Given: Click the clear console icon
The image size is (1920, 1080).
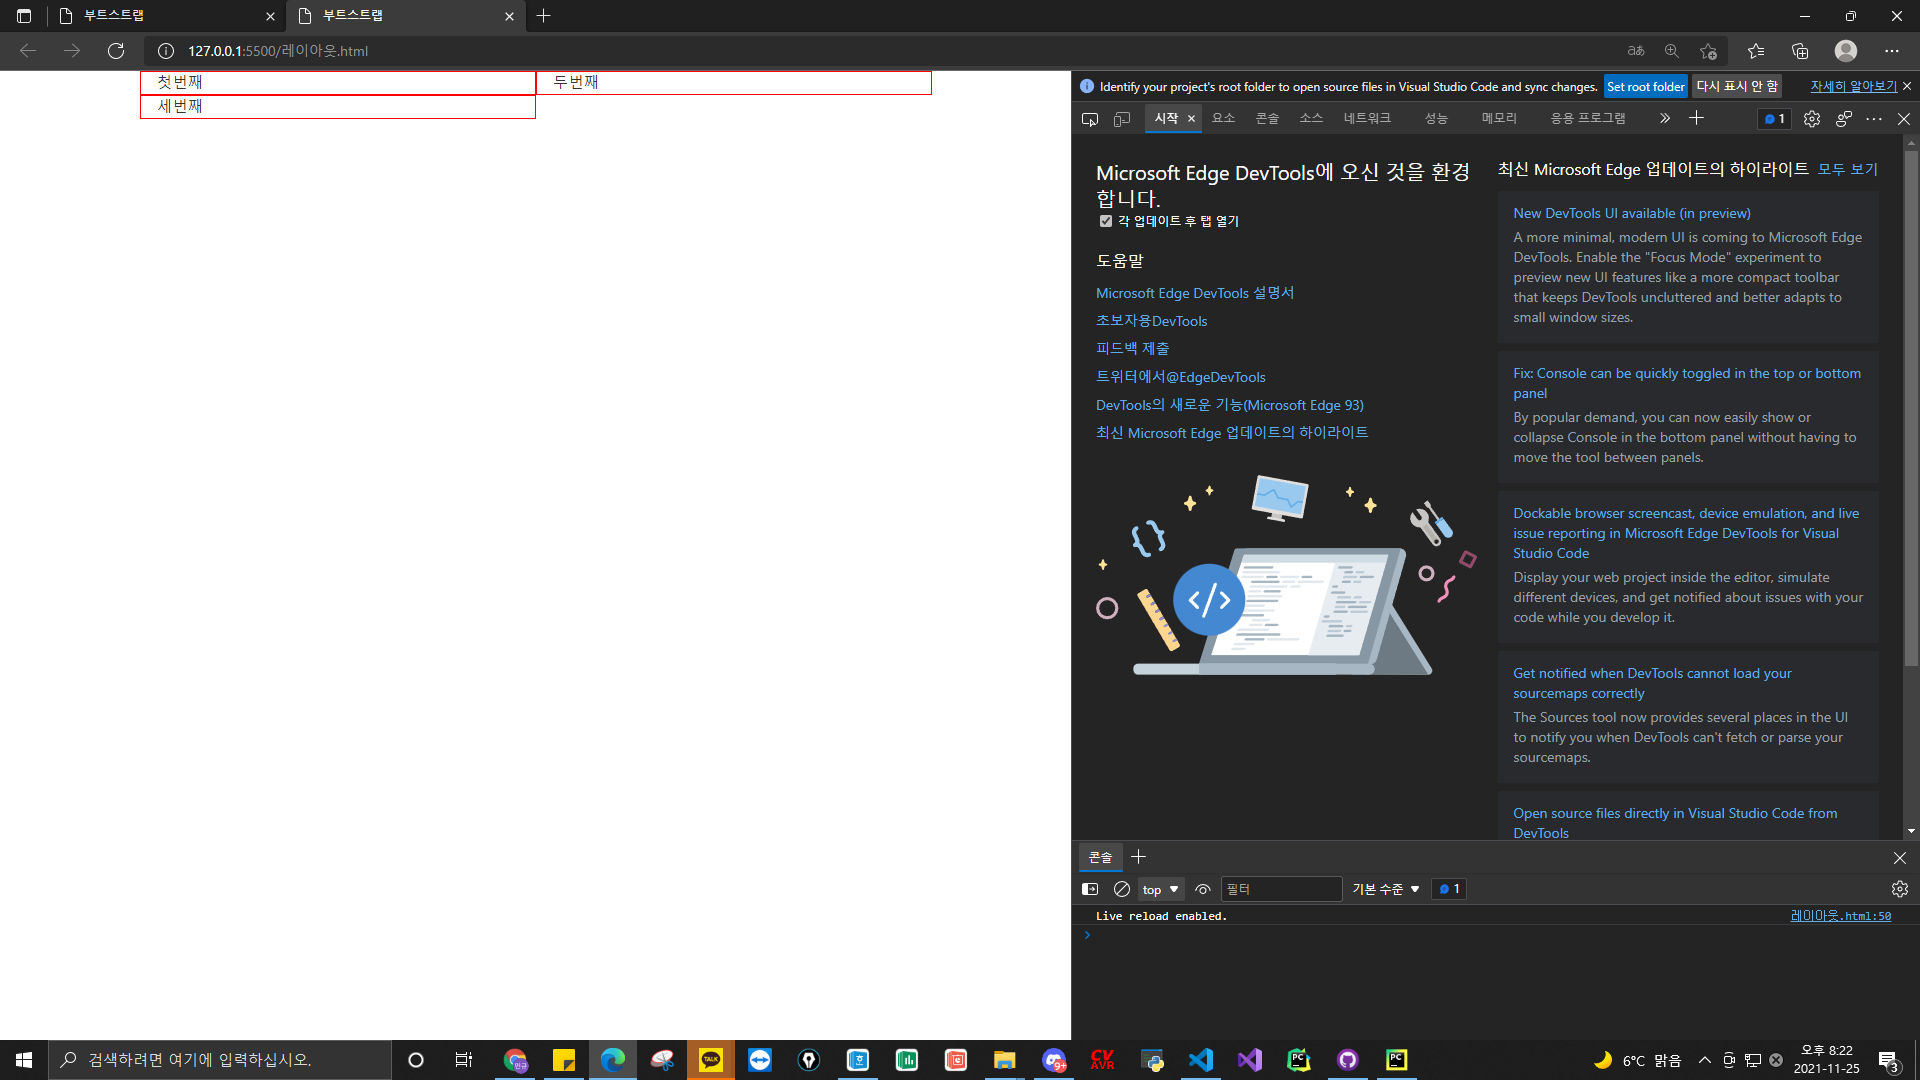Looking at the screenshot, I should click(1122, 889).
